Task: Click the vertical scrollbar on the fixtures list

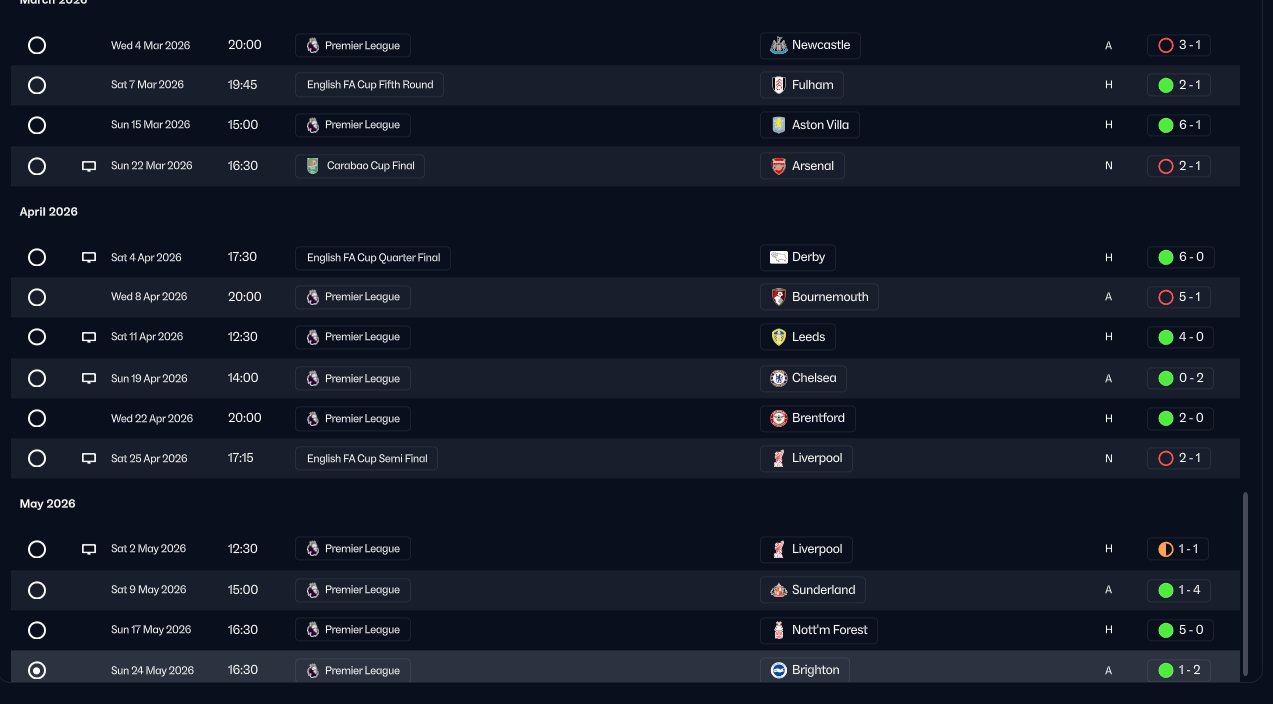Action: (x=1245, y=584)
